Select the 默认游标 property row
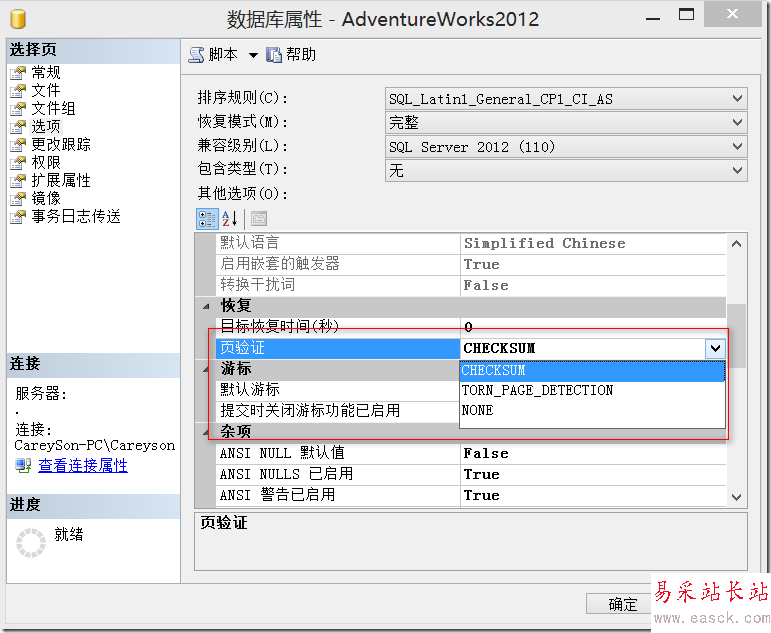Viewport: 771px width, 633px height. click(337, 390)
